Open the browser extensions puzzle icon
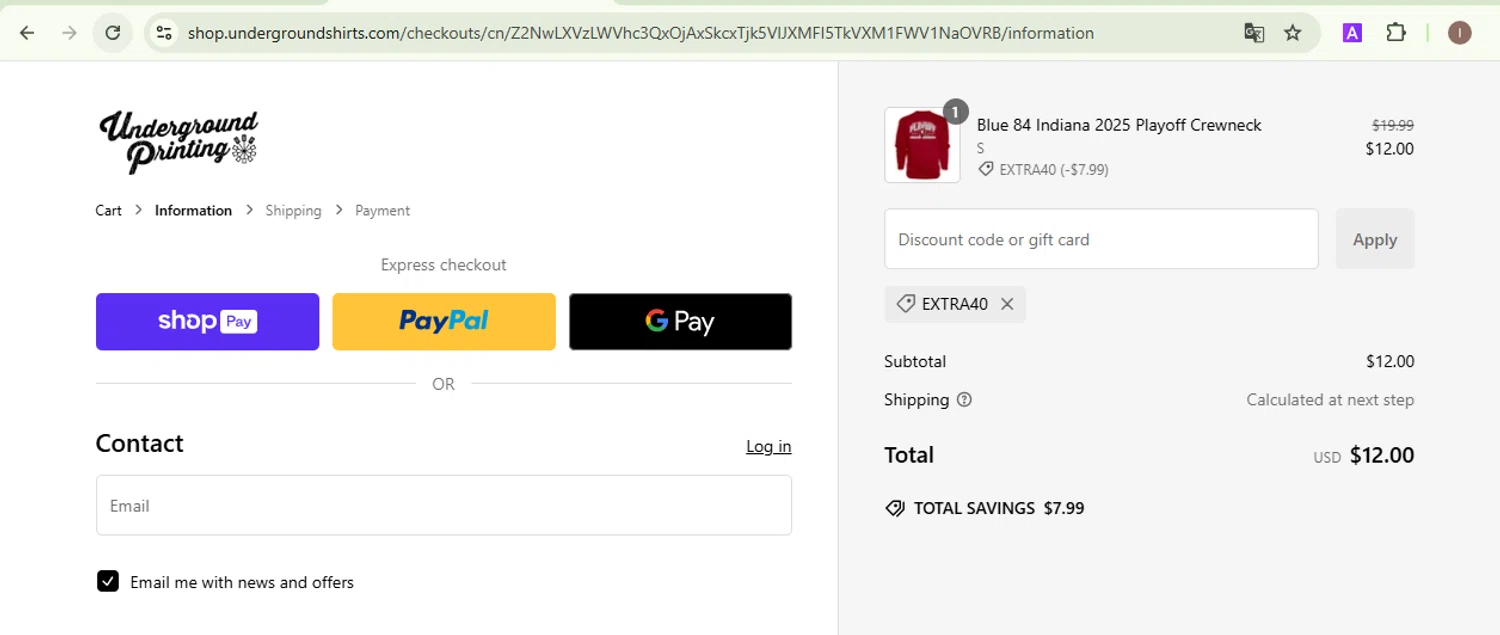Viewport: 1500px width, 635px height. (x=1396, y=33)
